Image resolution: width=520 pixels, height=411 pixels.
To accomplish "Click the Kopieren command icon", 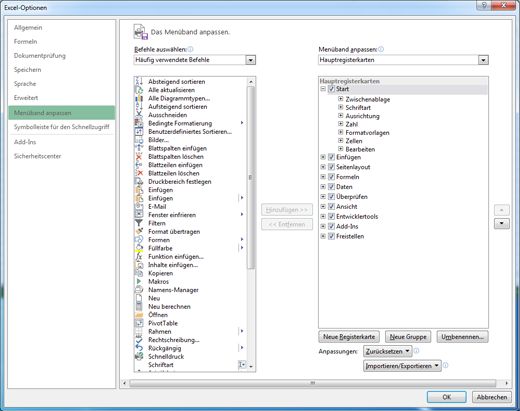I will (139, 273).
